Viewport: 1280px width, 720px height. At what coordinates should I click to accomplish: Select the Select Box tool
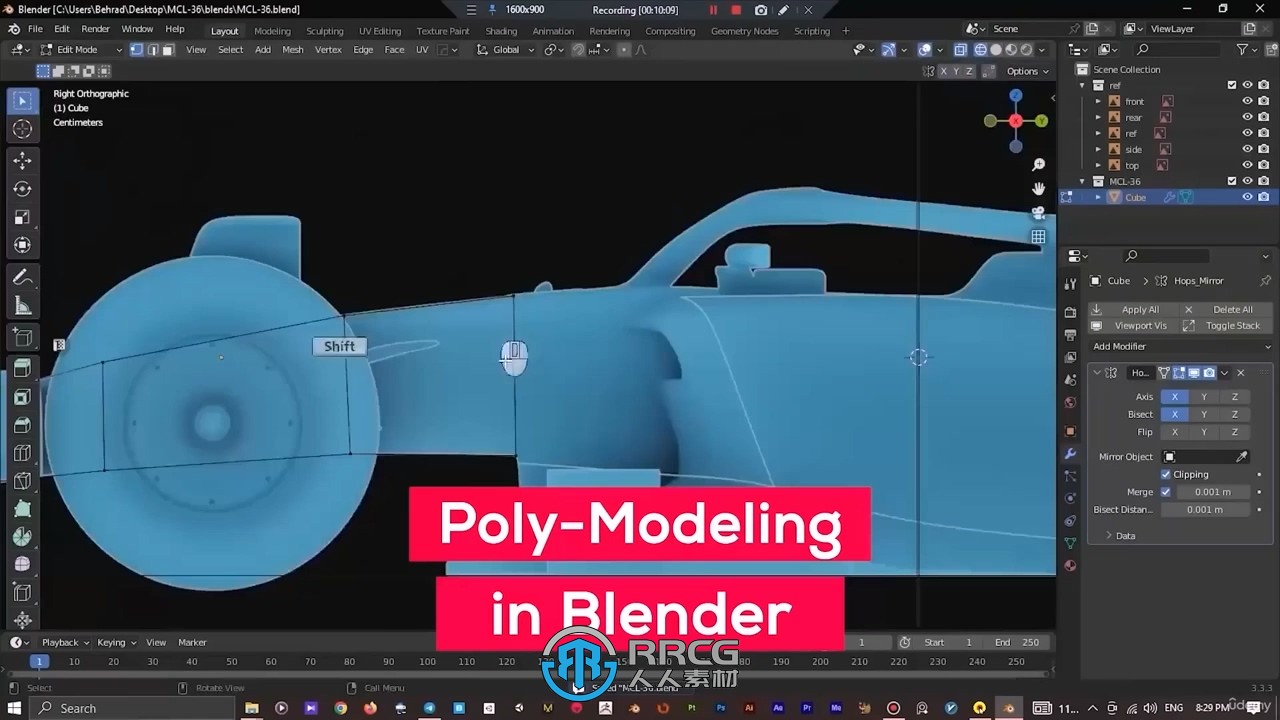(x=22, y=101)
